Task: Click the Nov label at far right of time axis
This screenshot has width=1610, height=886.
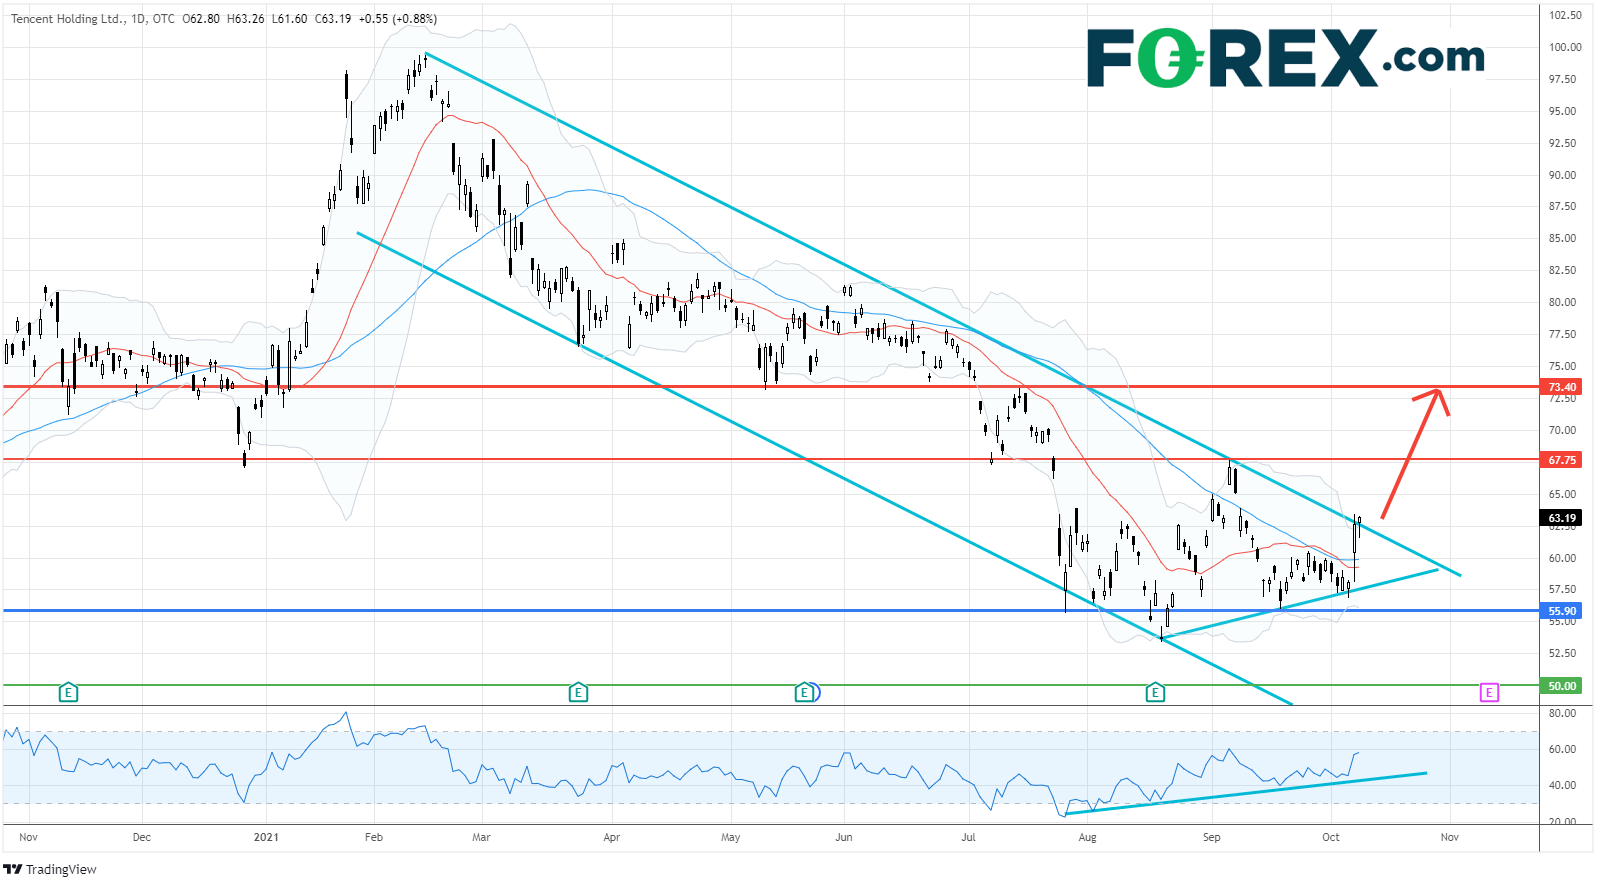Action: [x=1449, y=837]
